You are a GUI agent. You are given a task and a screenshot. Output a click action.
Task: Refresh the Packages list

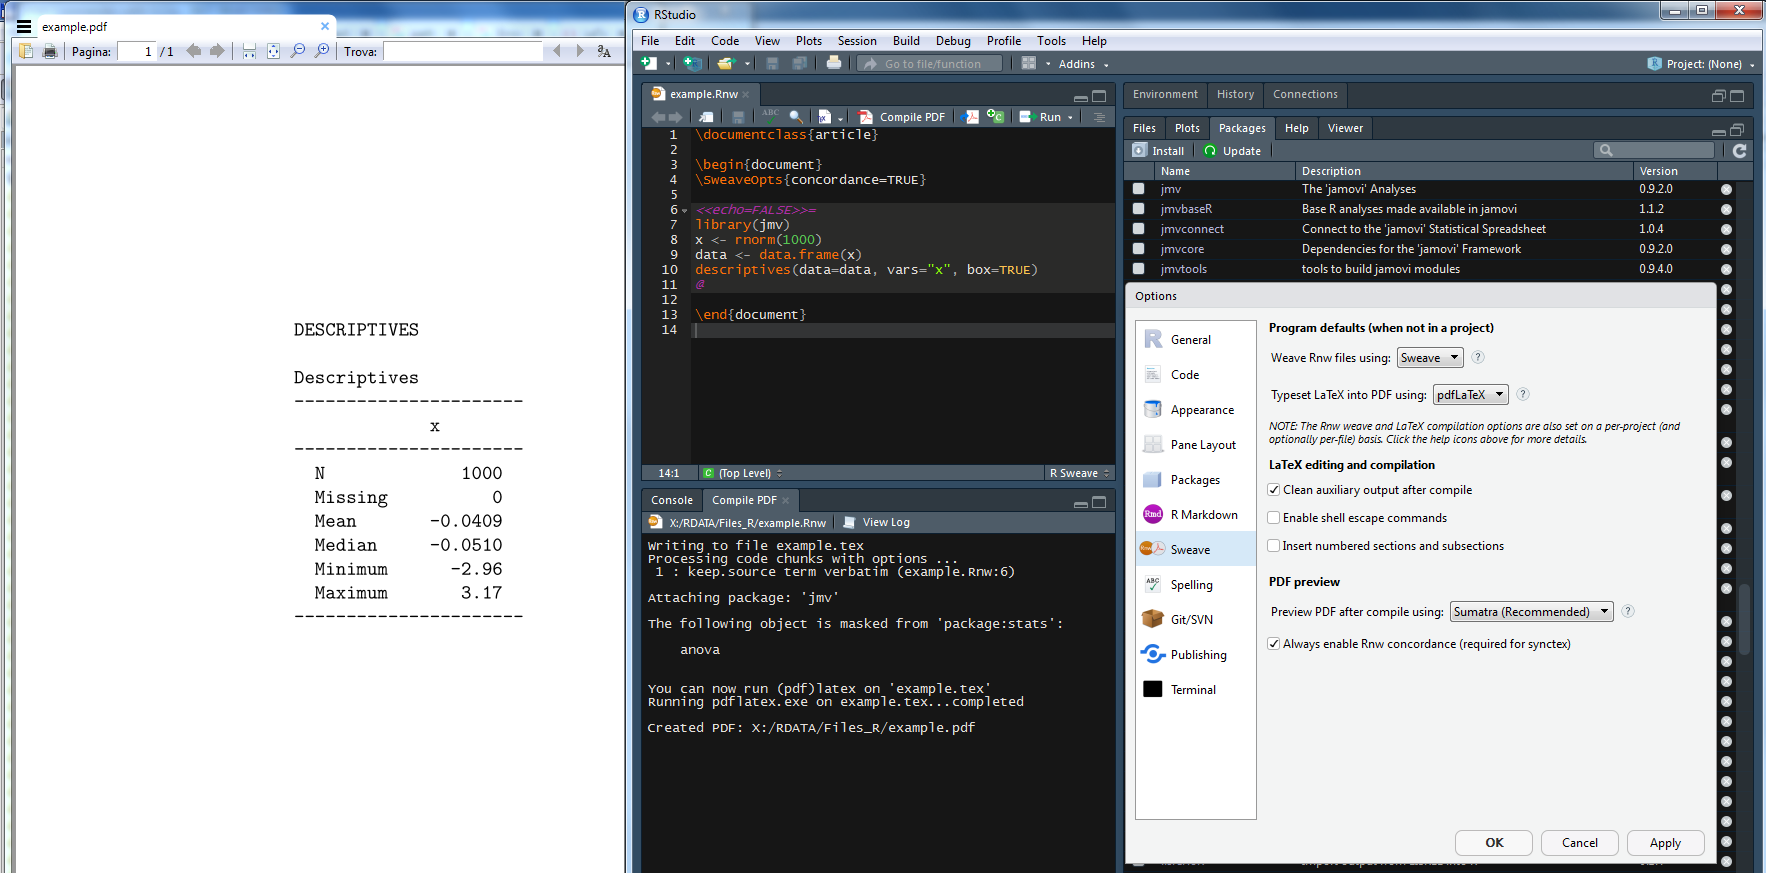[1740, 150]
